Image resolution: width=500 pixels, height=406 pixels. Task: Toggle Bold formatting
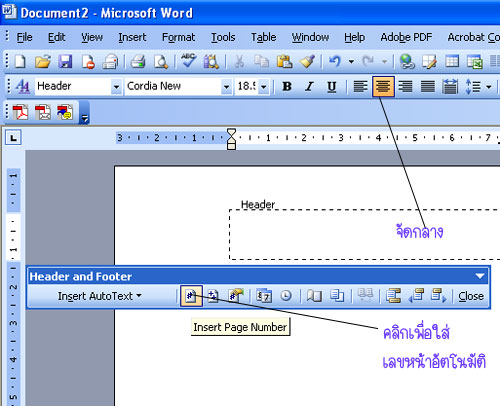click(x=287, y=87)
